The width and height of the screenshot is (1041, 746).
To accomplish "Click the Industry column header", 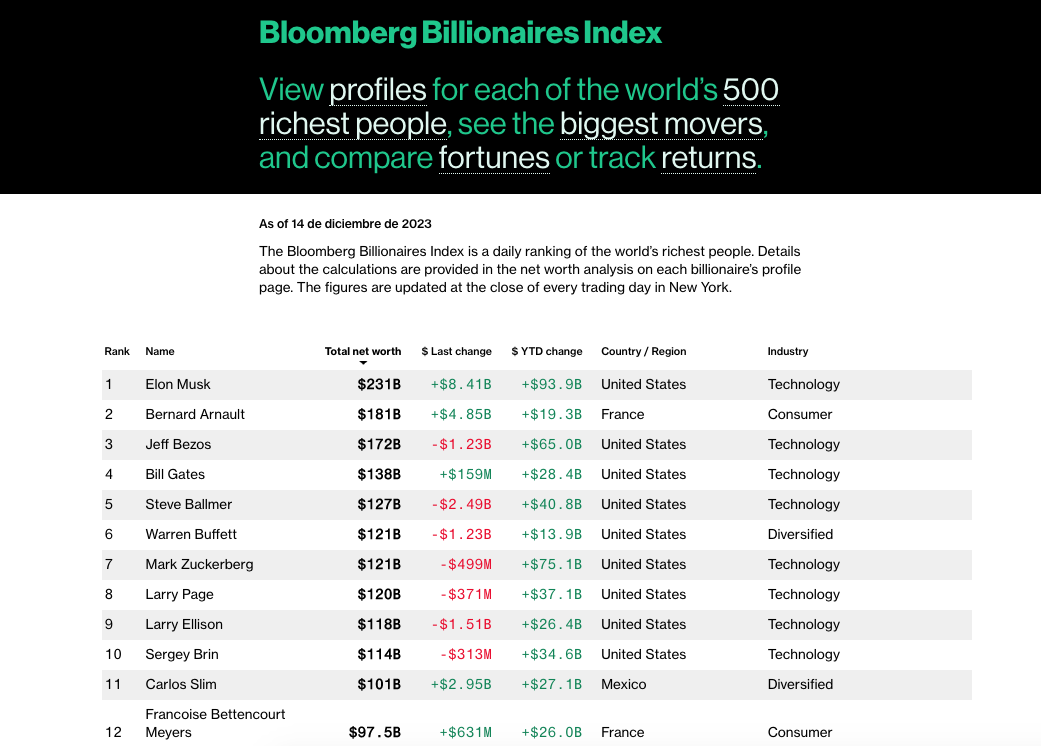I will tap(788, 351).
